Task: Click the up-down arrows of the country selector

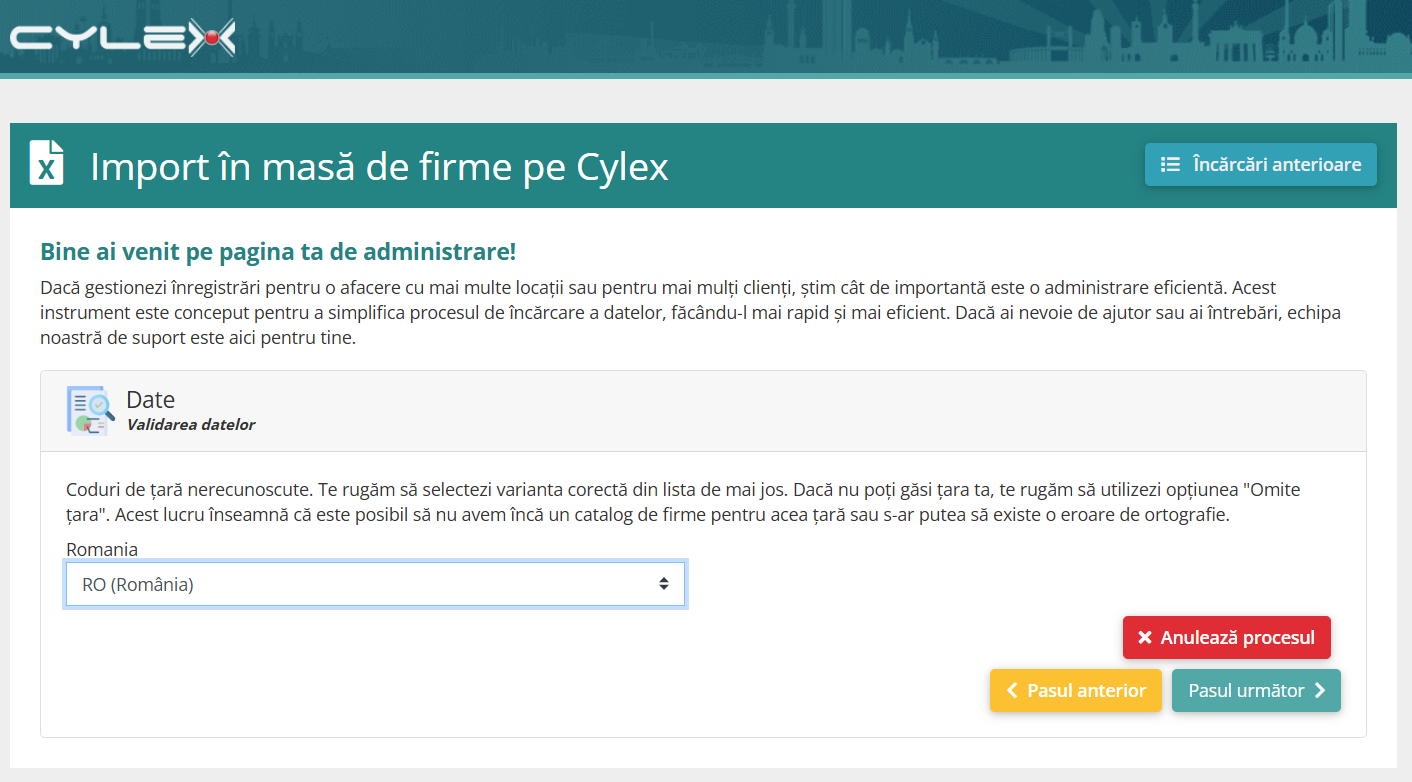Action: coord(664,584)
